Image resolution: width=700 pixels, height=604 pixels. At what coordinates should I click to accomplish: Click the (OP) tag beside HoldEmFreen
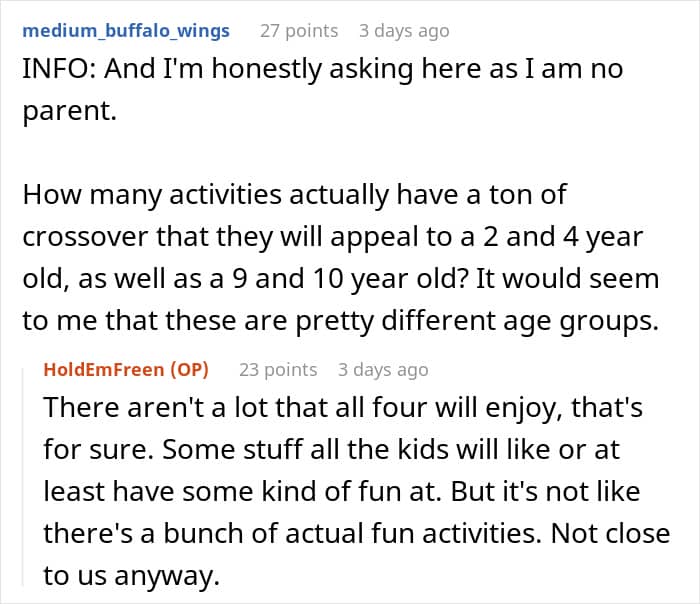(x=189, y=370)
